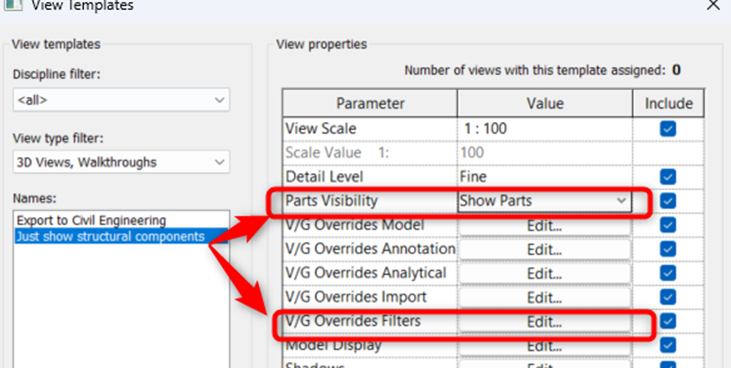Viewport: 731px width, 368px height.
Task: Click the Detail Level parameter cell
Action: click(x=370, y=177)
